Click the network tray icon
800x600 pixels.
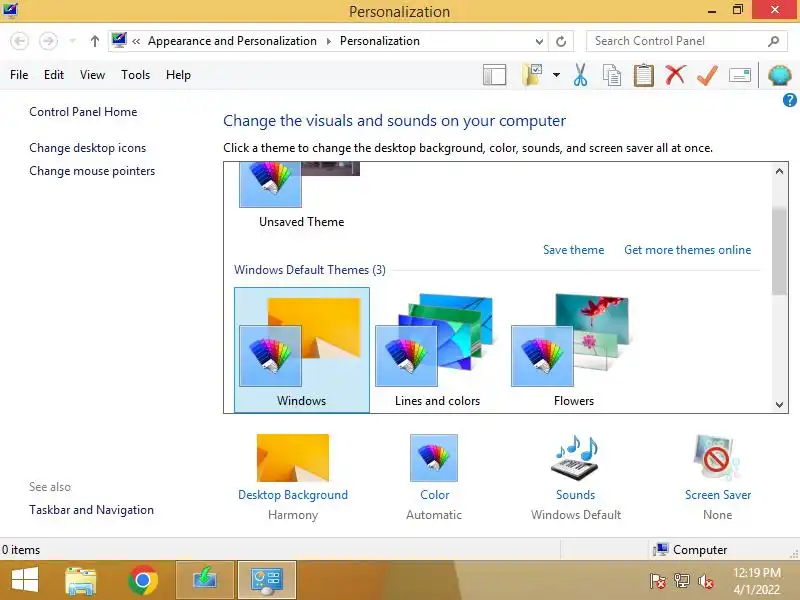[x=682, y=581]
